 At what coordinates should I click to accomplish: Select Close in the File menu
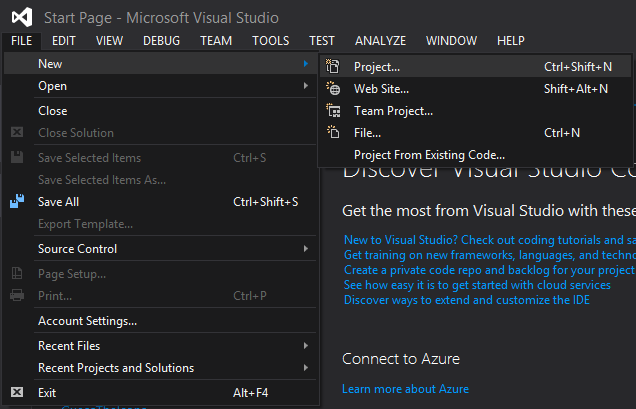pyautogui.click(x=160, y=110)
